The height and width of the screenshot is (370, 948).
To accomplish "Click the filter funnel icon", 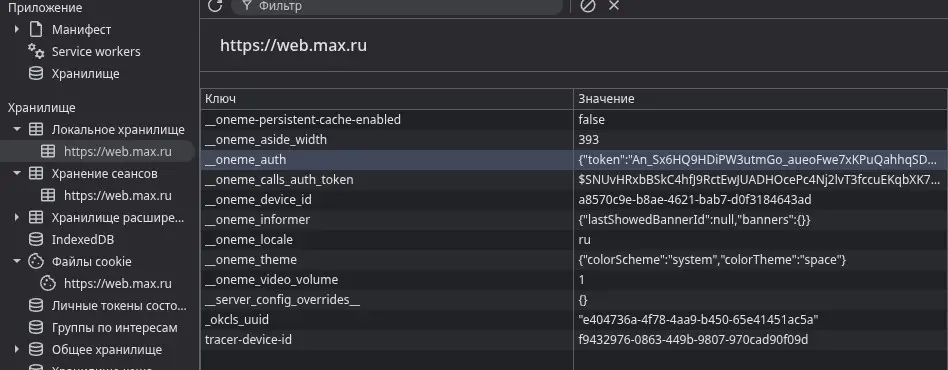I will point(246,5).
